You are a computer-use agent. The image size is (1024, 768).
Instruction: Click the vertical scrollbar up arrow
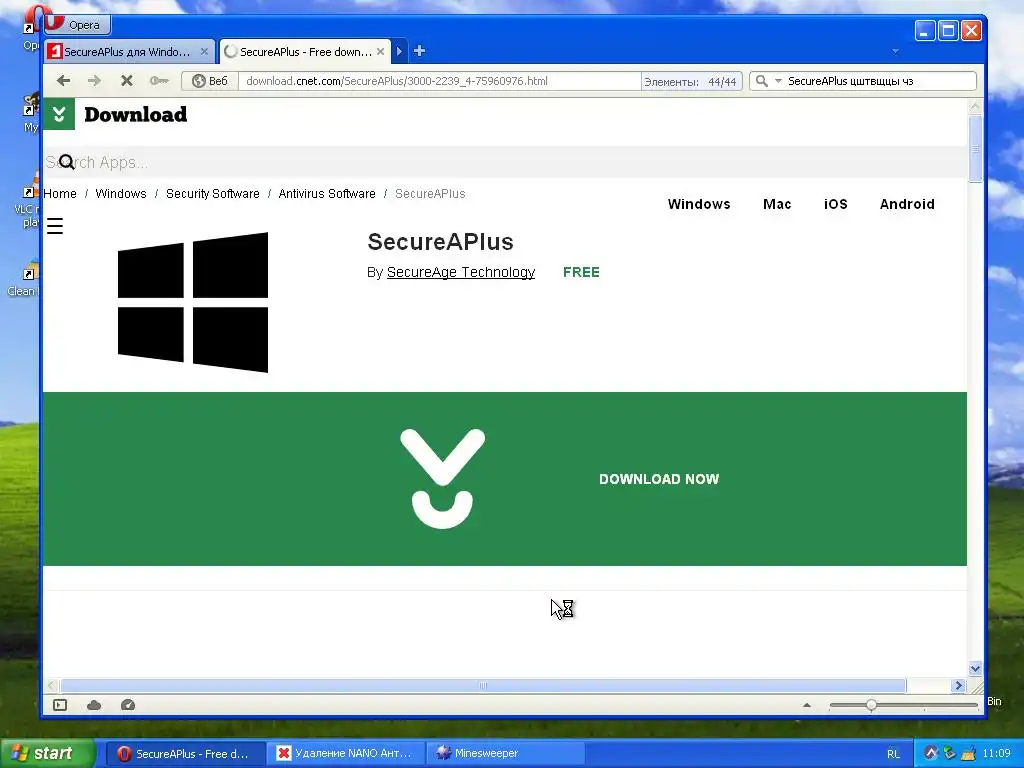[975, 106]
